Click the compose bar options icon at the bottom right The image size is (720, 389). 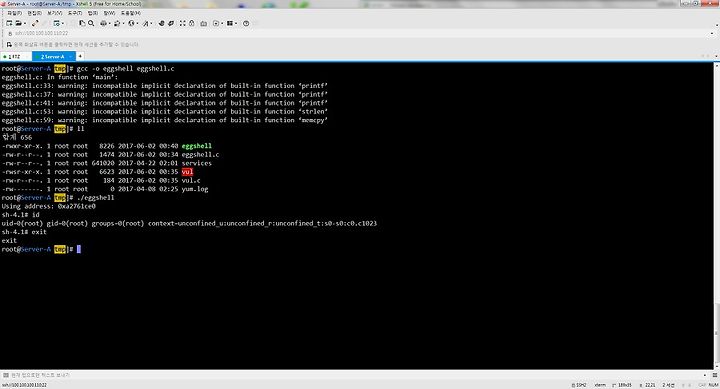coord(715,375)
